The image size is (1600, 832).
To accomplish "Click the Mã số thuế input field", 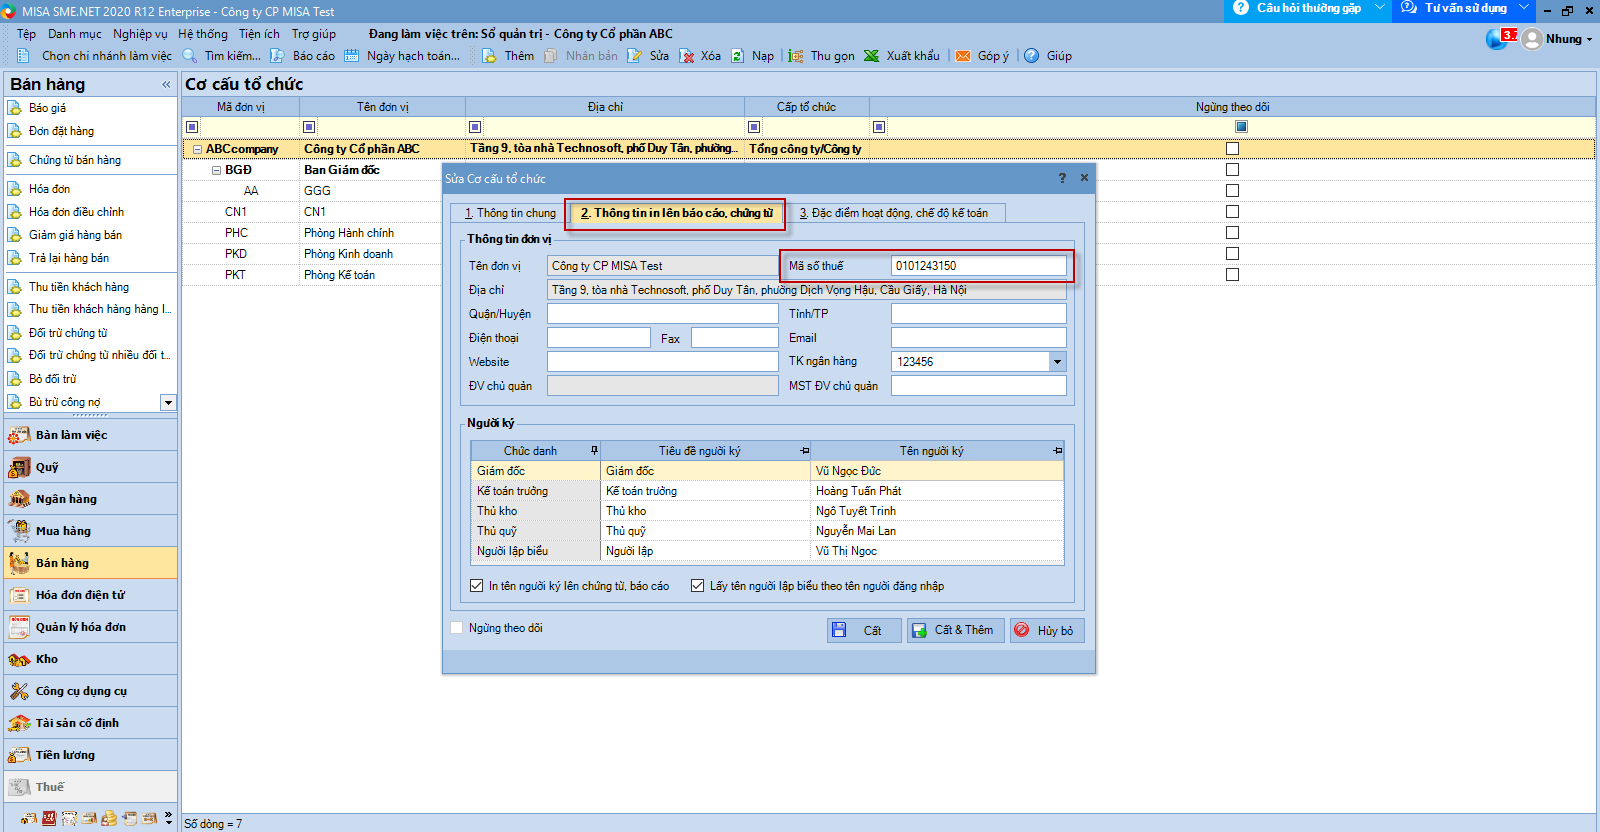I will point(978,266).
